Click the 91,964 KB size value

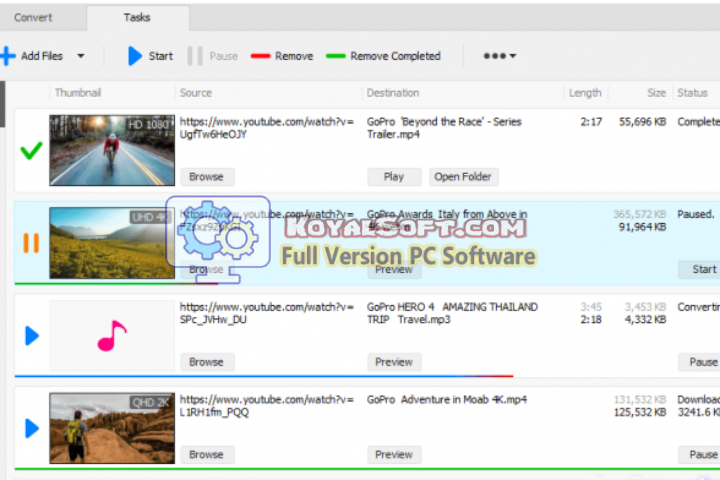tap(642, 227)
